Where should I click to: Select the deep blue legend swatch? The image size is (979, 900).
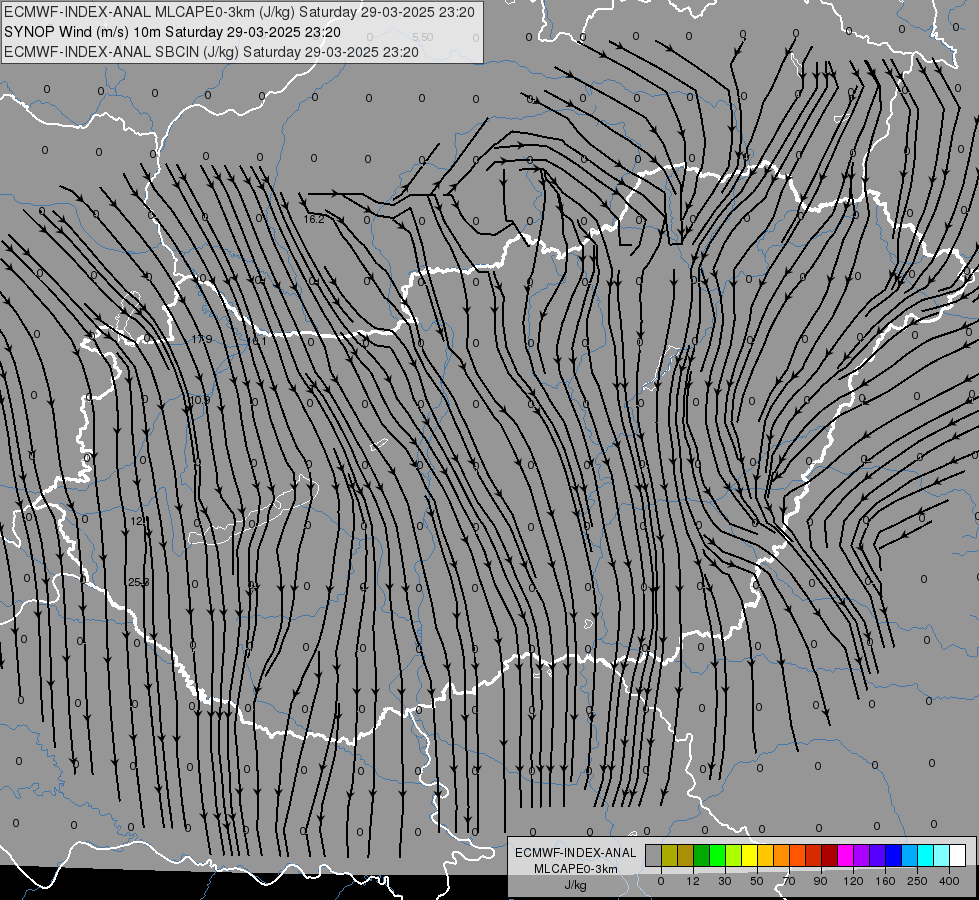(894, 855)
